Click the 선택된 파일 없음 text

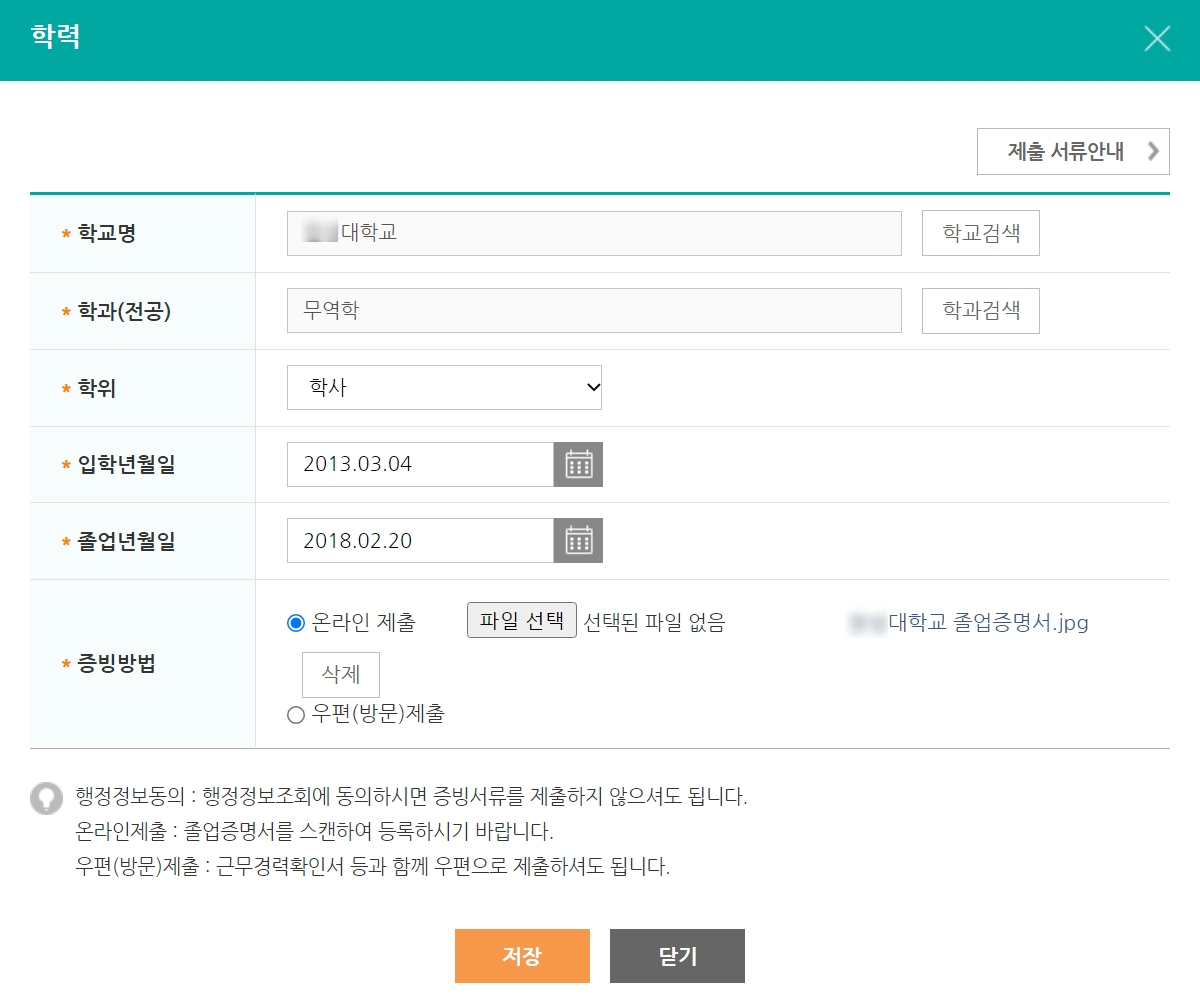pos(654,623)
